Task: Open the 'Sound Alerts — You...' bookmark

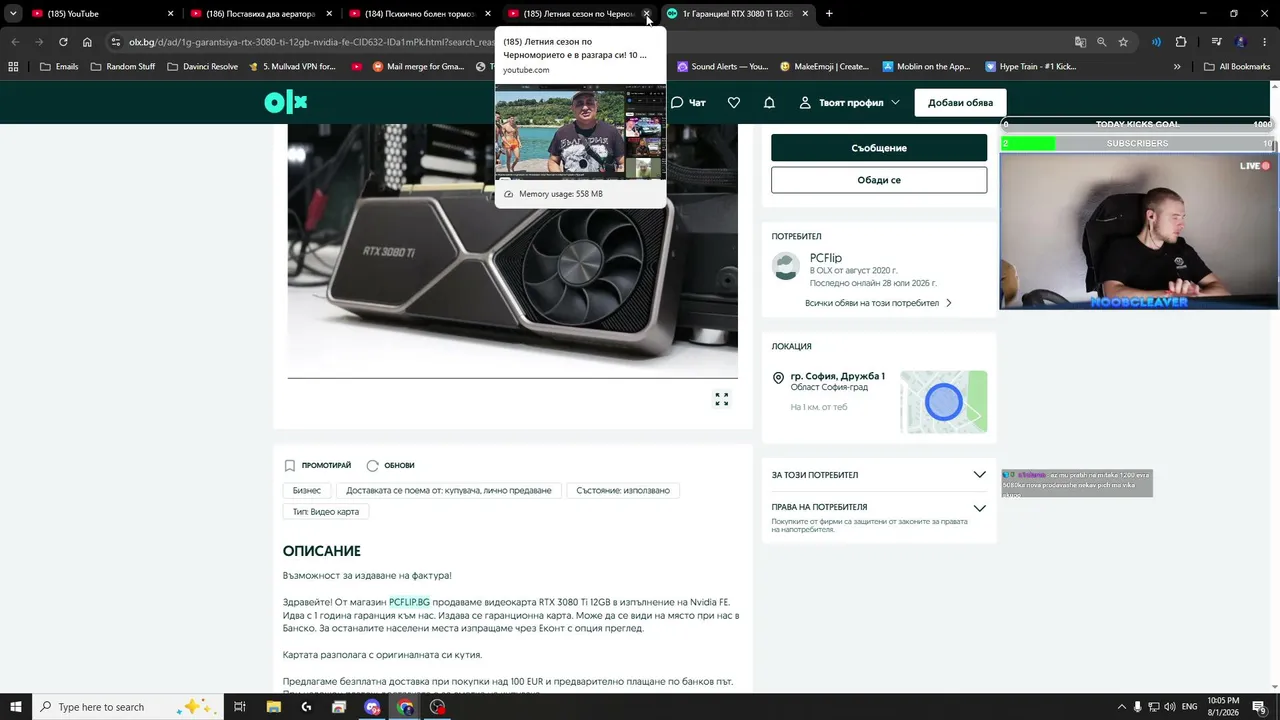Action: pyautogui.click(x=722, y=67)
